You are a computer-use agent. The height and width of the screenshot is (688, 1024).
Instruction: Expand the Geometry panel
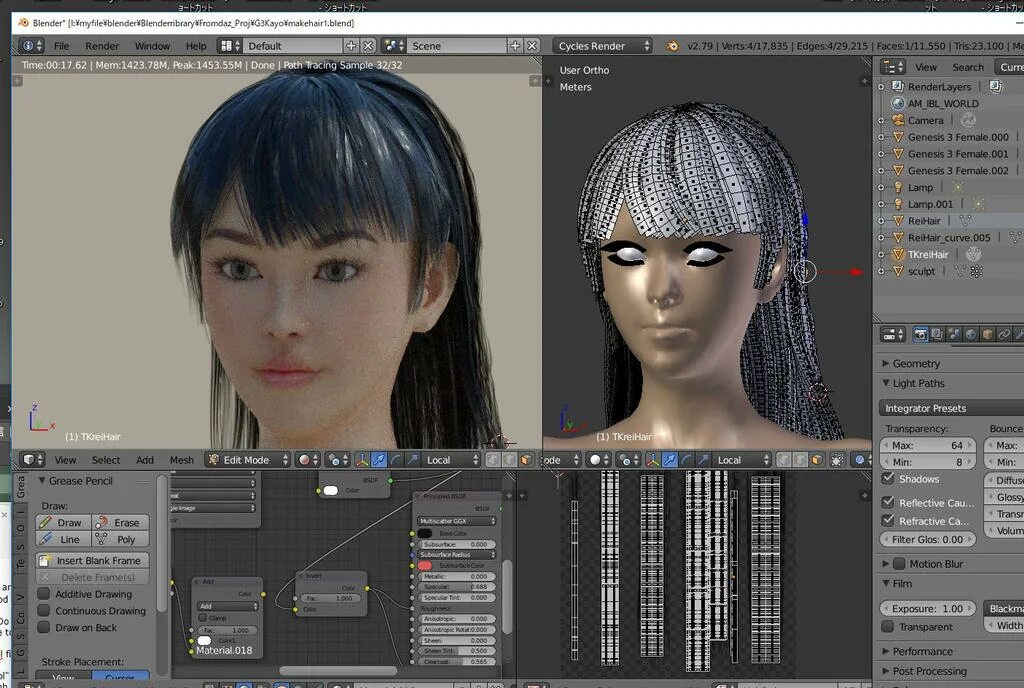pos(886,364)
